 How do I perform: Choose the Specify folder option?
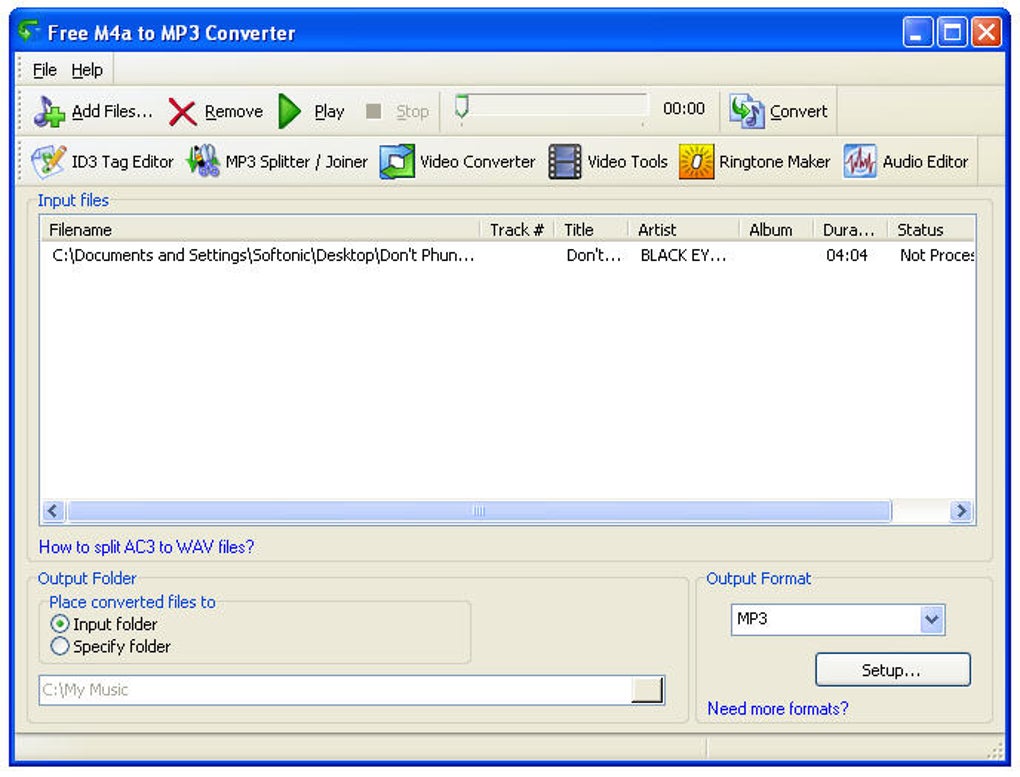(62, 646)
